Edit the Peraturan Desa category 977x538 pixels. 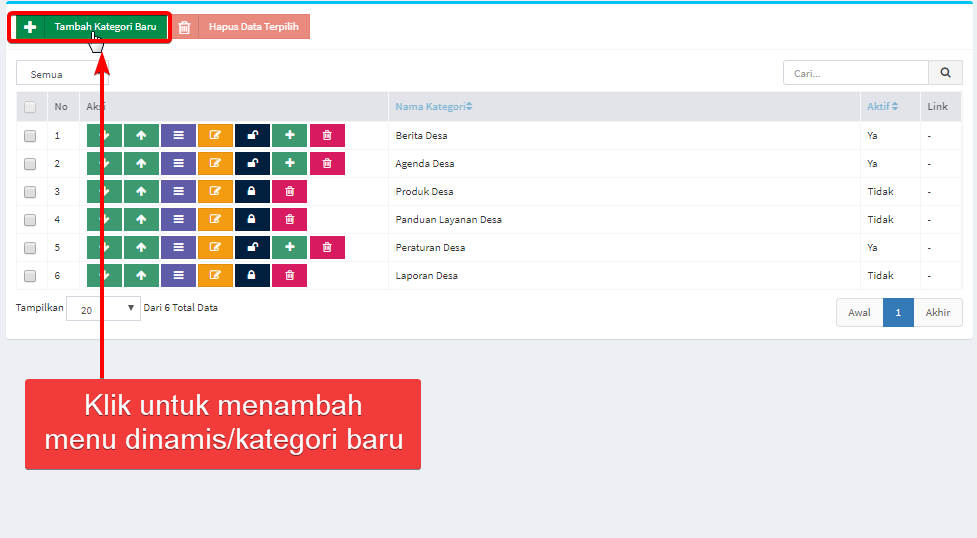click(x=216, y=247)
